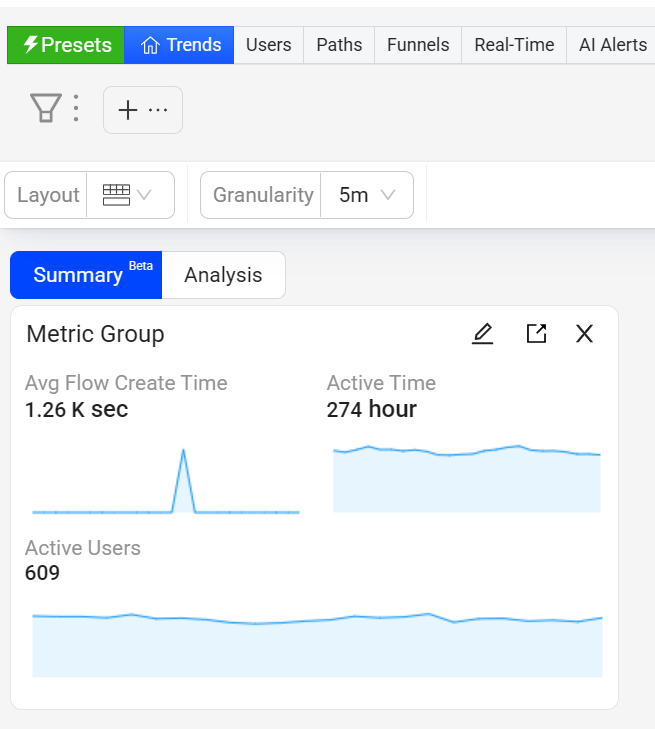Open the Paths tab

339,45
